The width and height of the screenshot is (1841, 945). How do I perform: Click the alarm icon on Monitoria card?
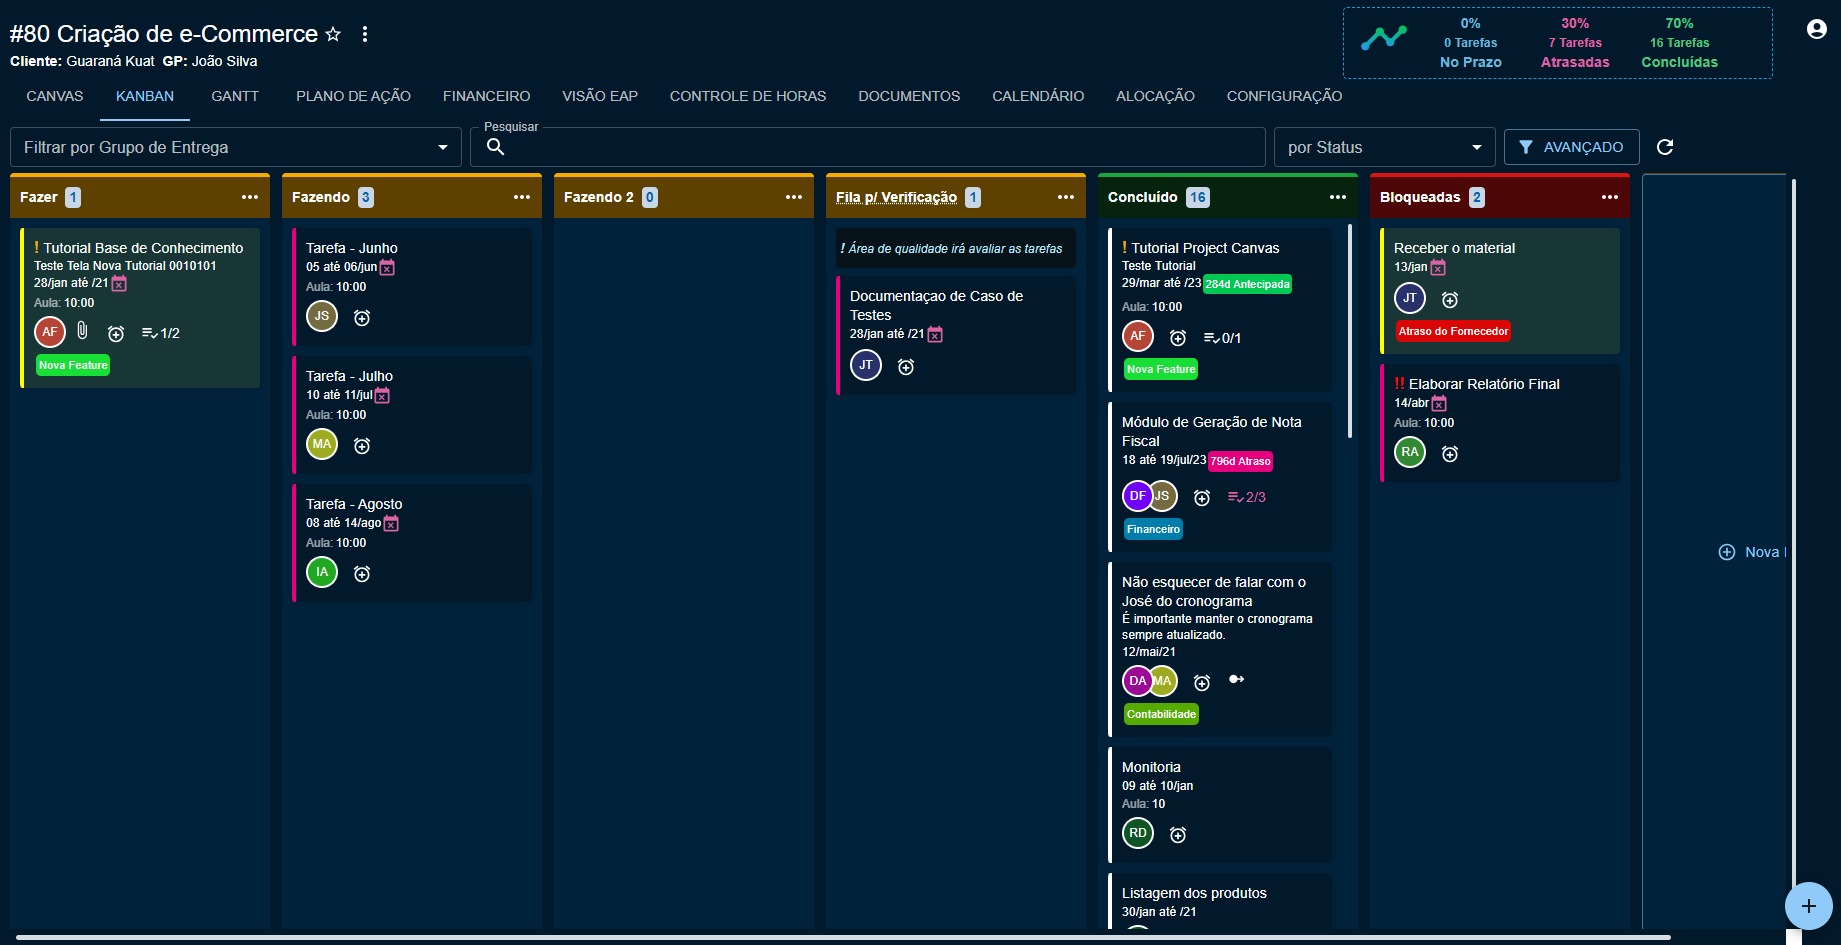point(1178,835)
